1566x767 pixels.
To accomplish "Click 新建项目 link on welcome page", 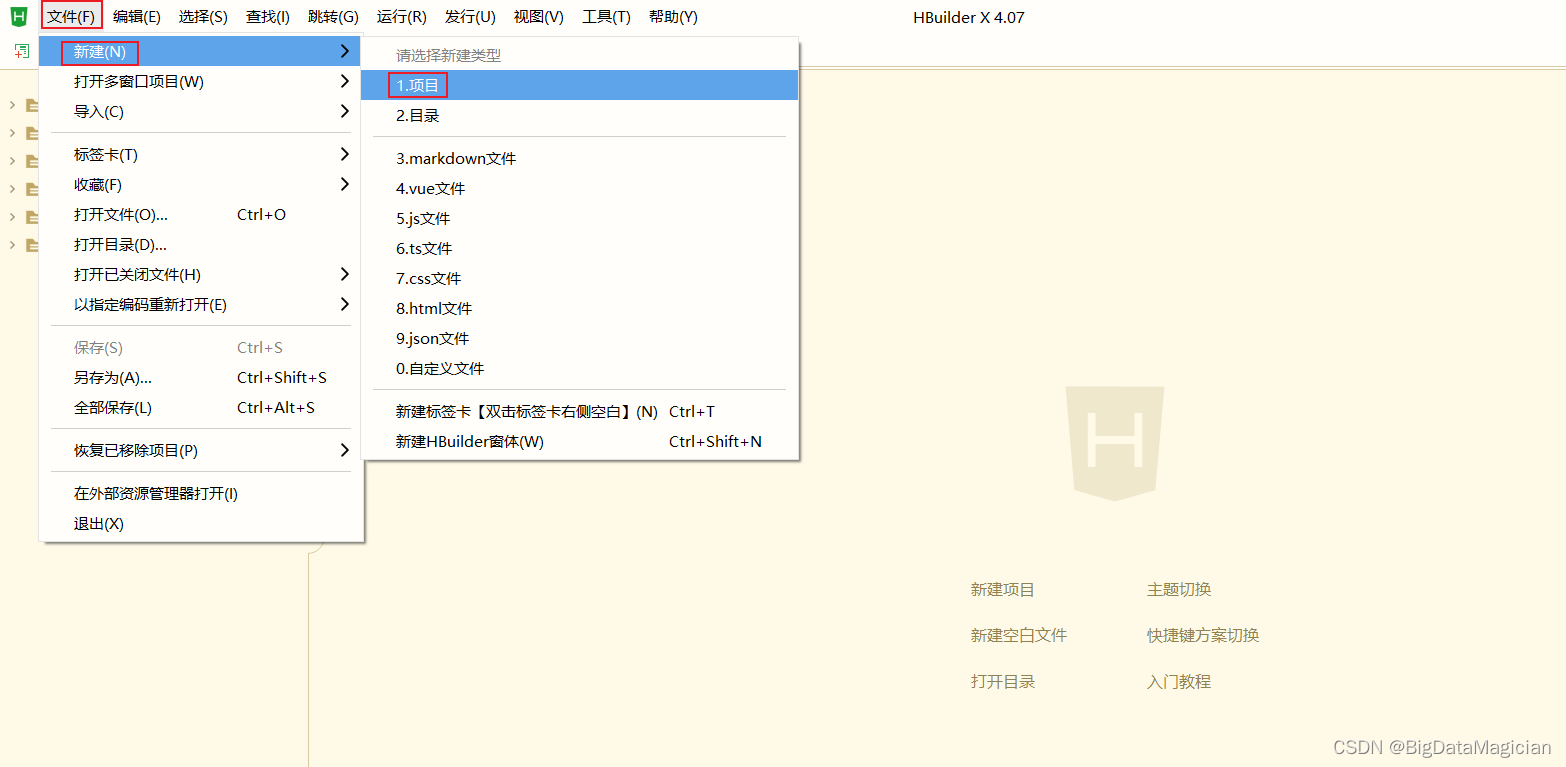I will coord(1003,590).
